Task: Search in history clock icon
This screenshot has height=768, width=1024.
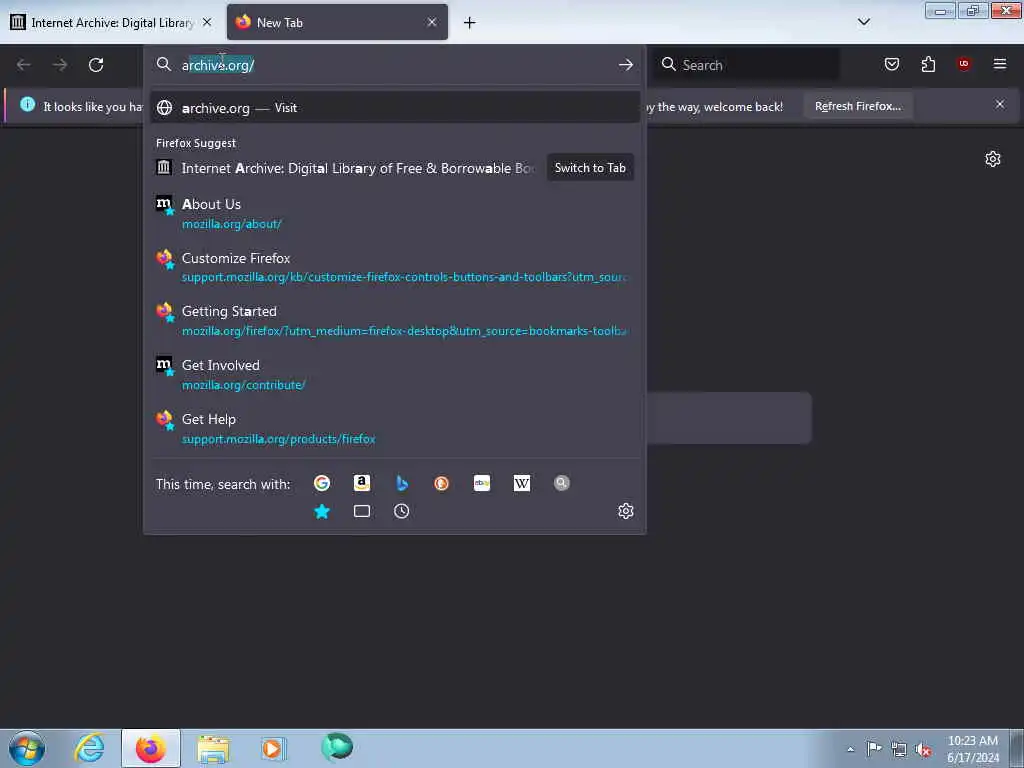Action: tap(402, 511)
